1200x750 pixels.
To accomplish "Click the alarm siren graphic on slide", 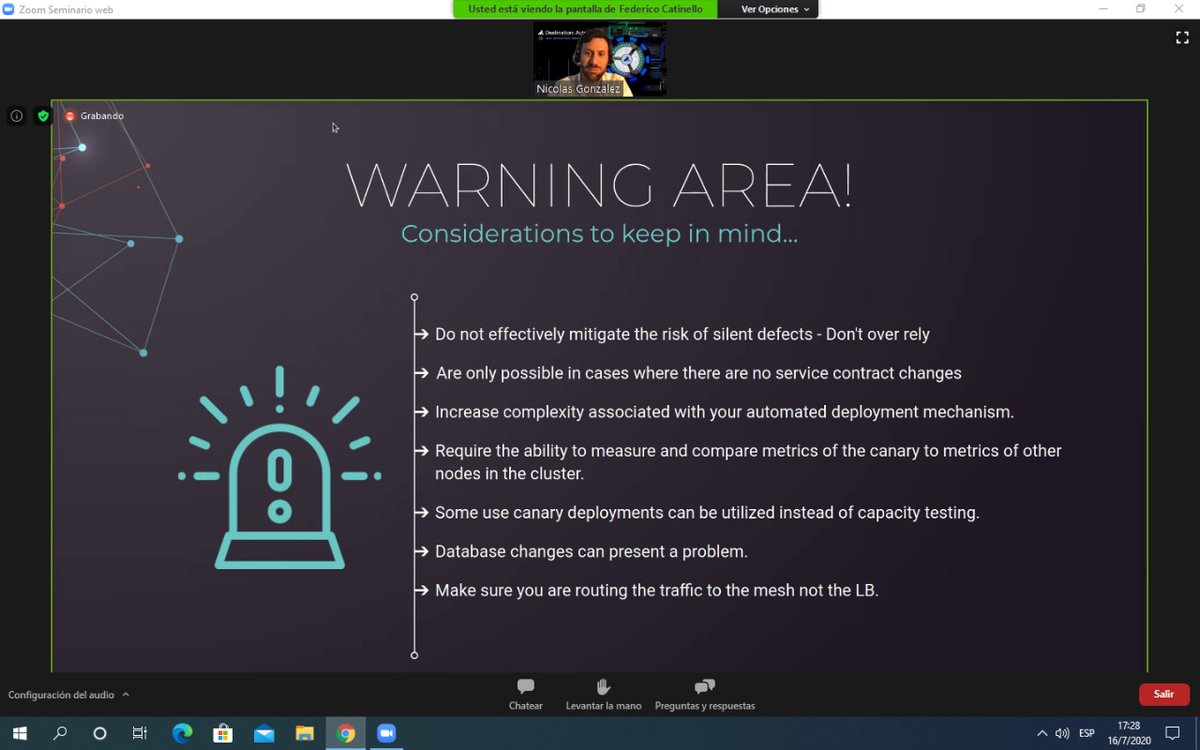I will pyautogui.click(x=280, y=468).
